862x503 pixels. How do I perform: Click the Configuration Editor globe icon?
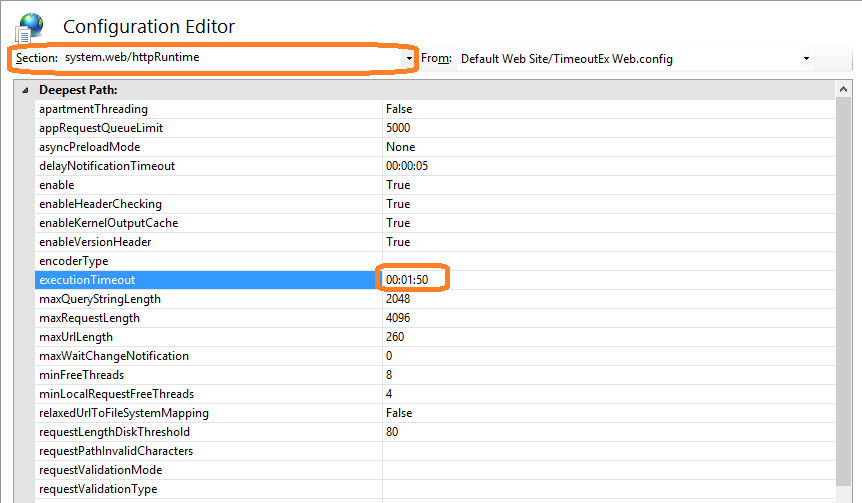click(x=30, y=25)
